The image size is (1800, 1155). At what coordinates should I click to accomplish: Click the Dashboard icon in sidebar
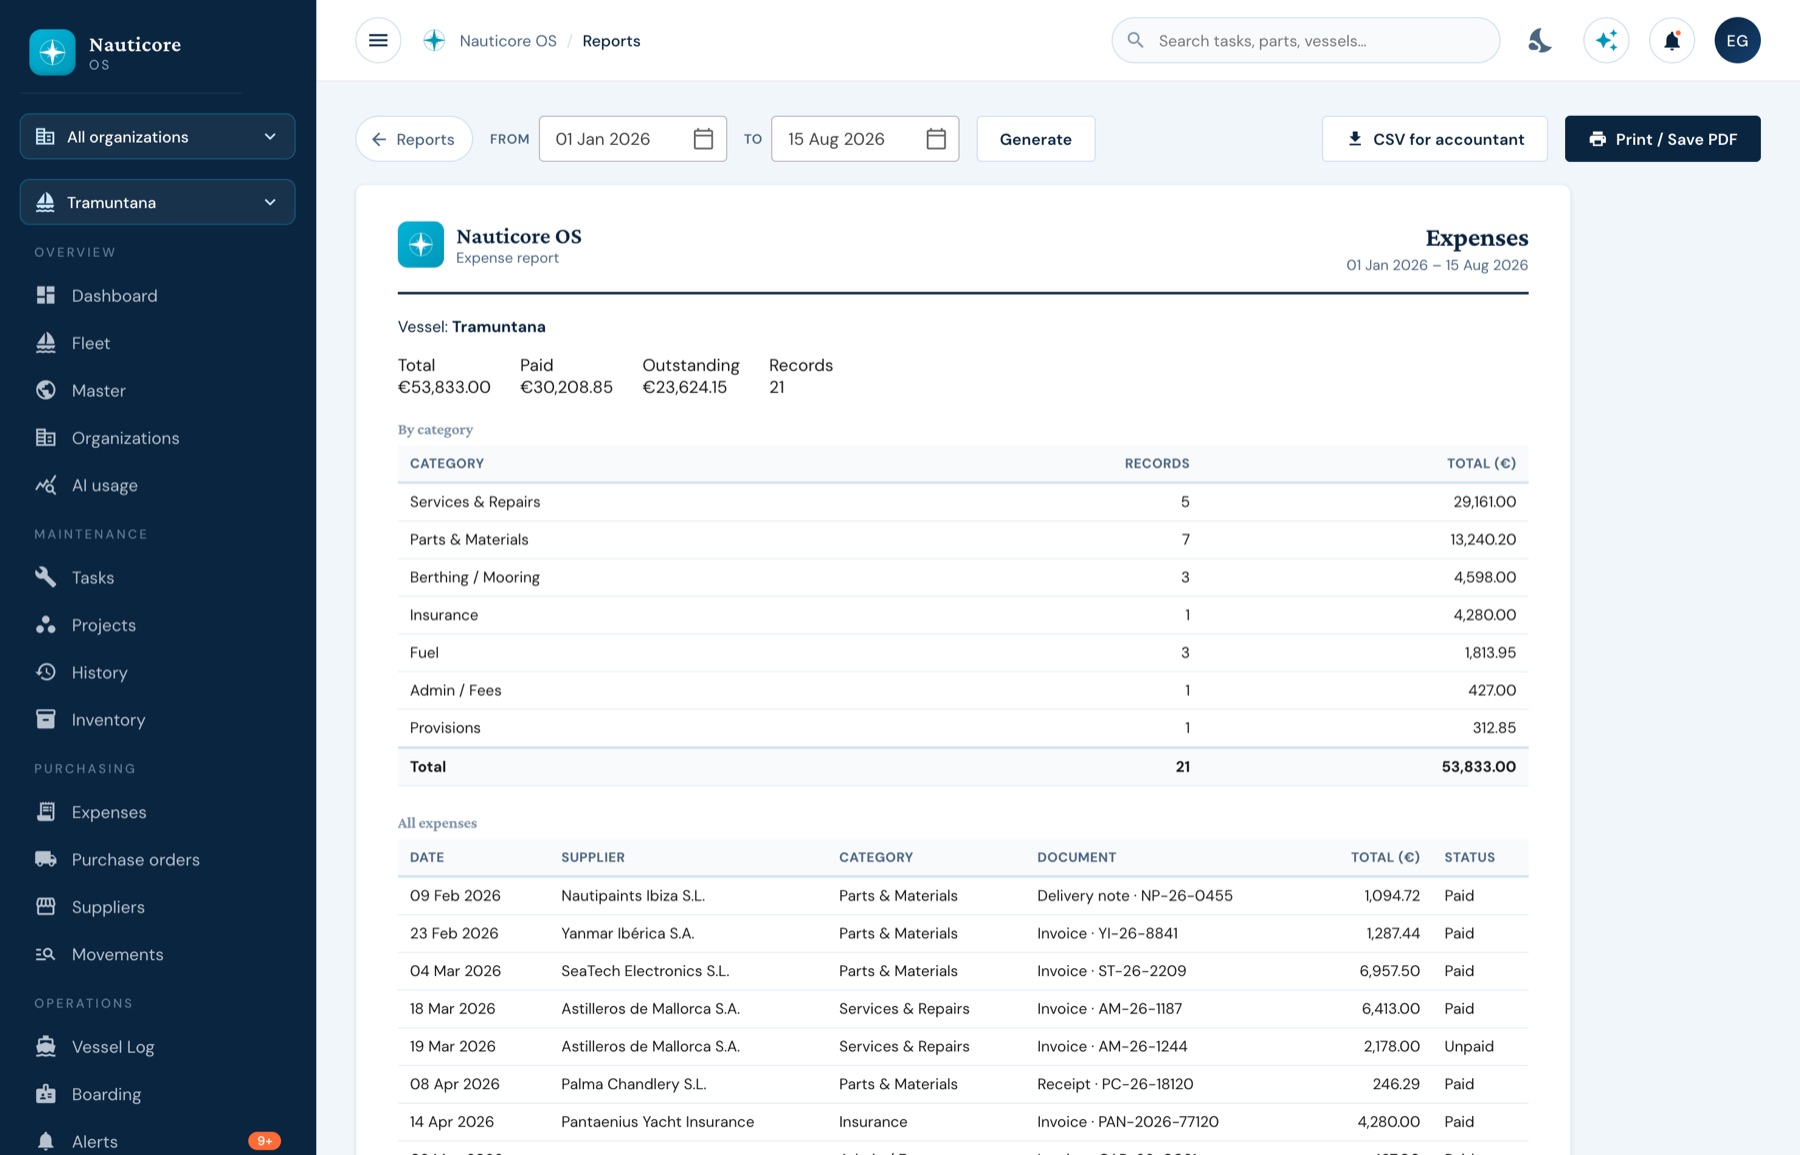click(46, 295)
